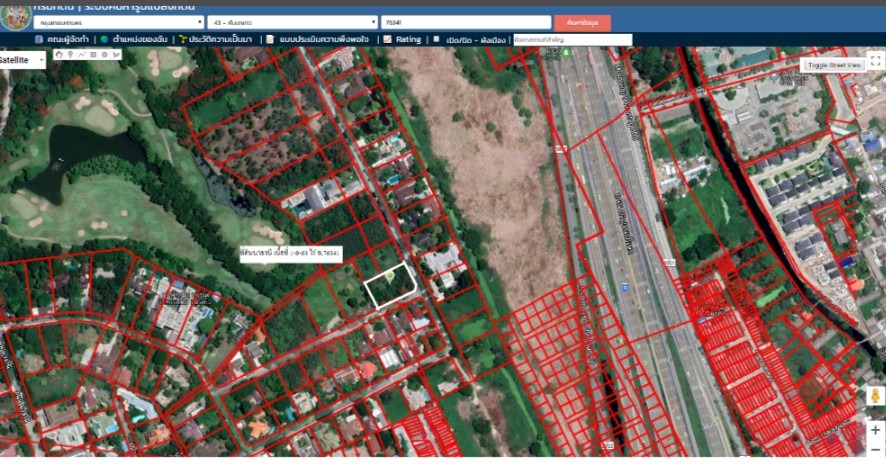Viewport: 886px width, 464px height.
Task: Click the department emblem logo
Action: (x=14, y=14)
